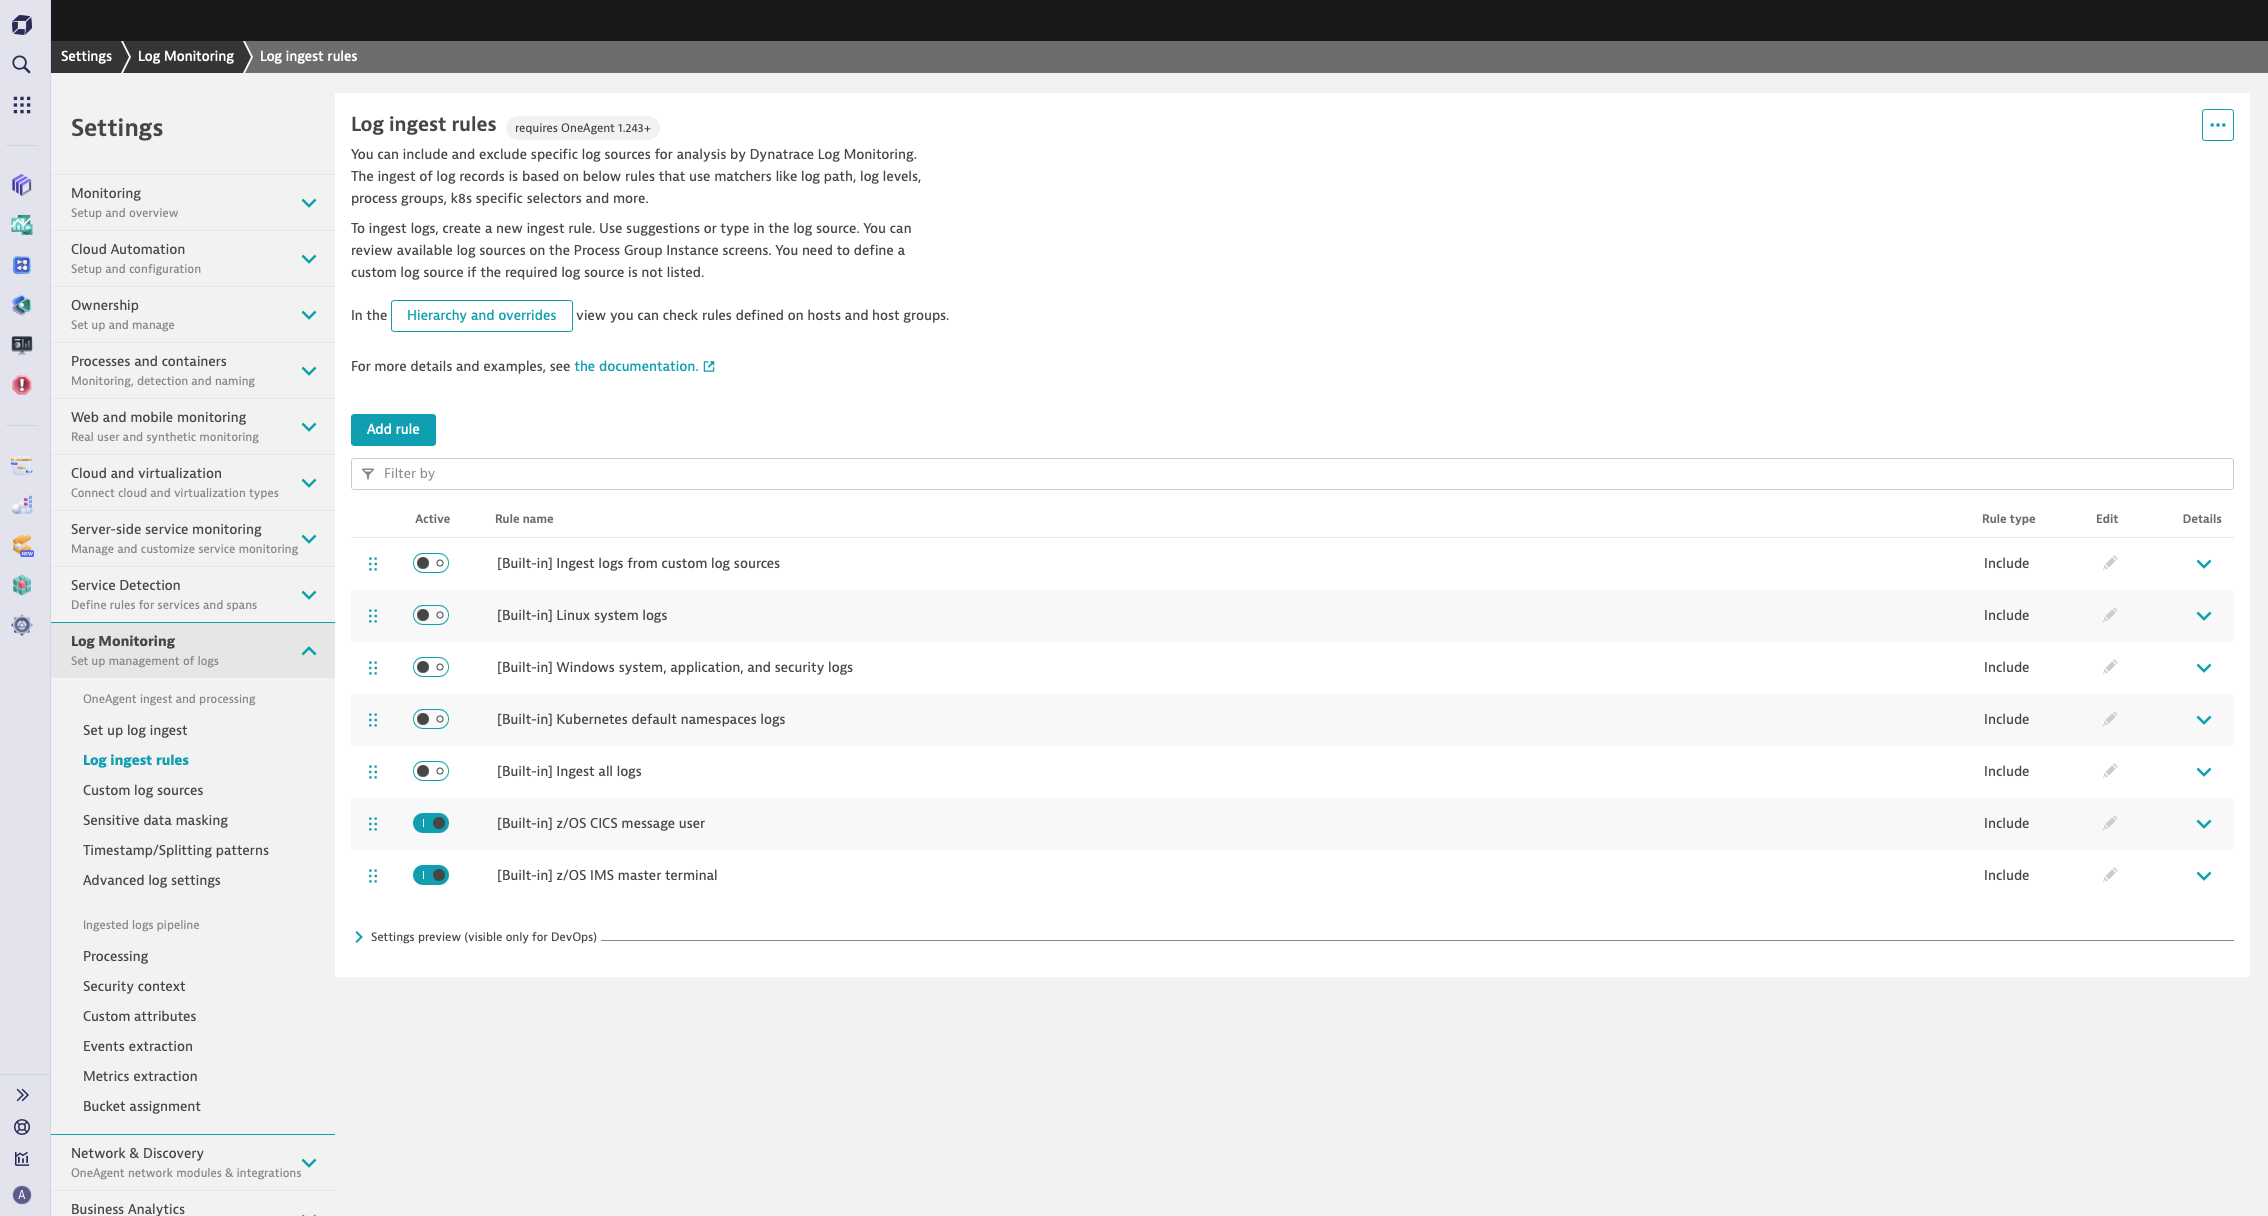Viewport: 2268px width, 1216px height.
Task: Open the three-dot more options button
Action: (2217, 125)
